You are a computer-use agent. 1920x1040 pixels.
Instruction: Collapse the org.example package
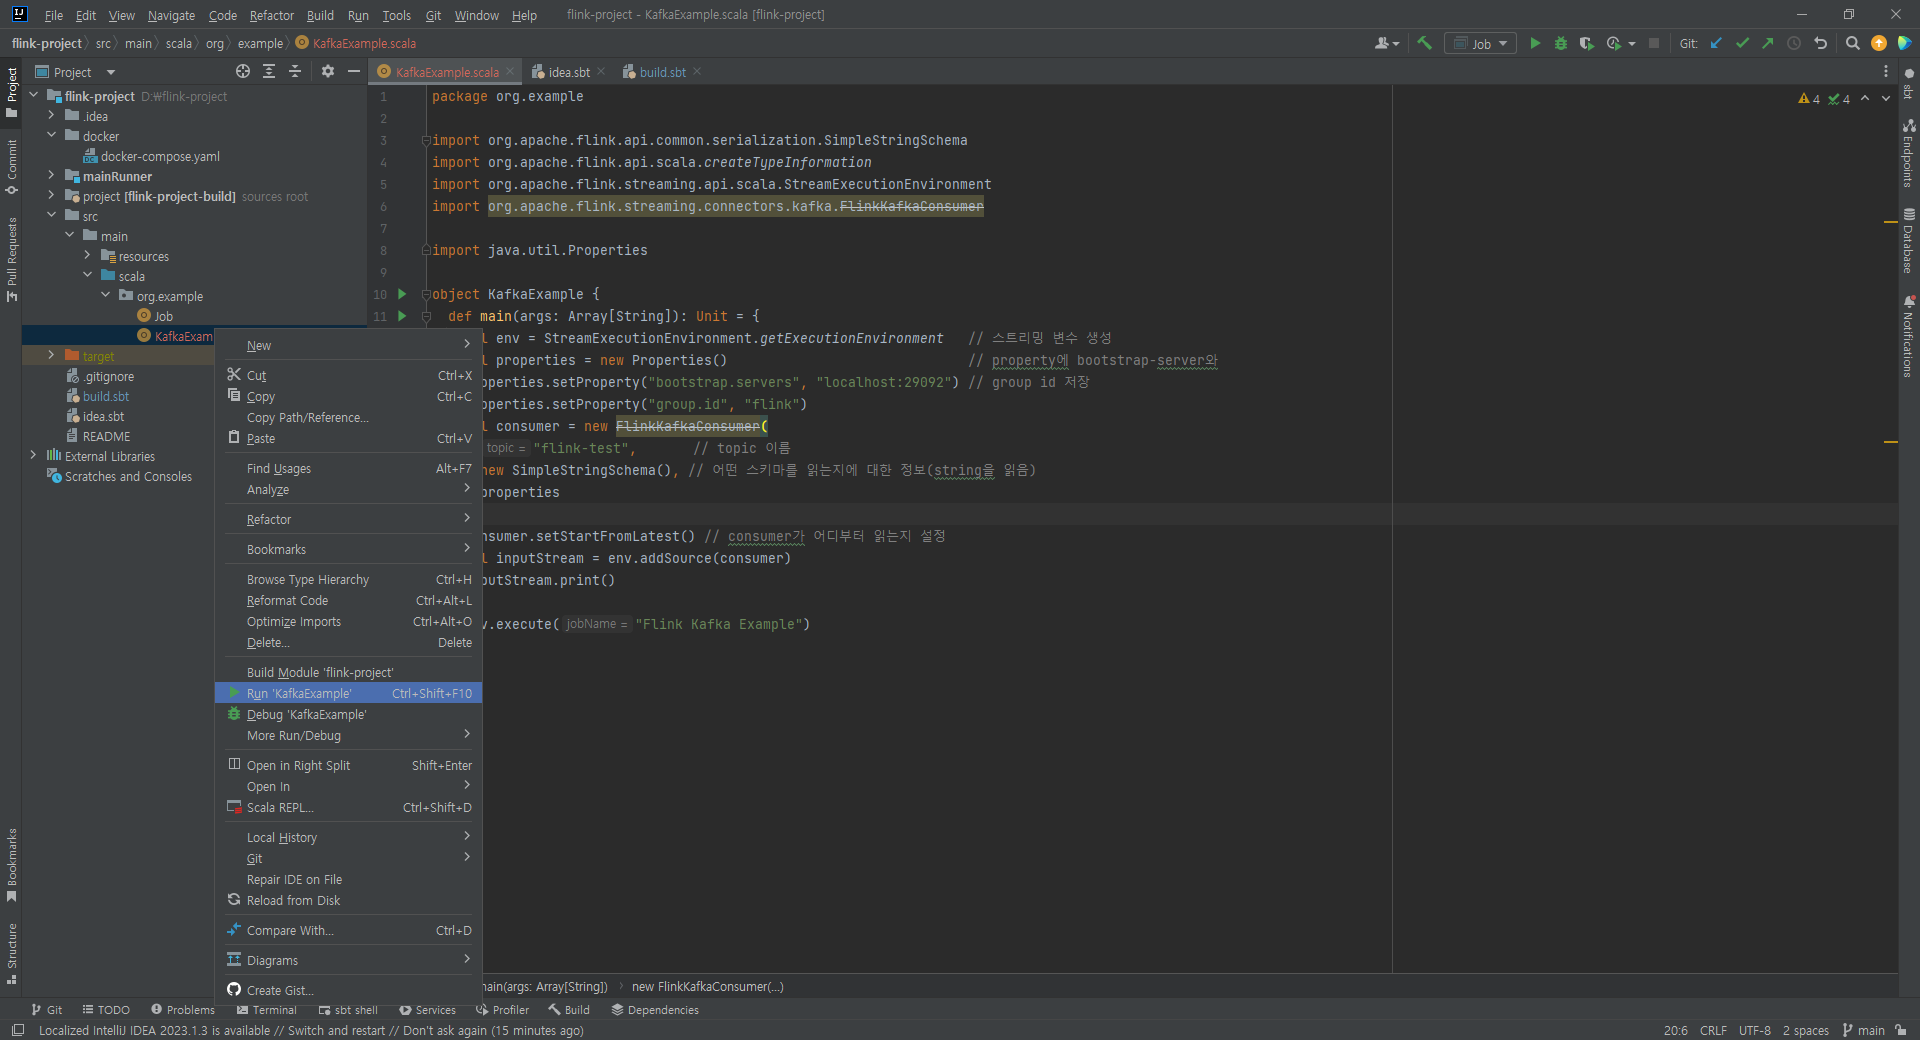pyautogui.click(x=106, y=295)
